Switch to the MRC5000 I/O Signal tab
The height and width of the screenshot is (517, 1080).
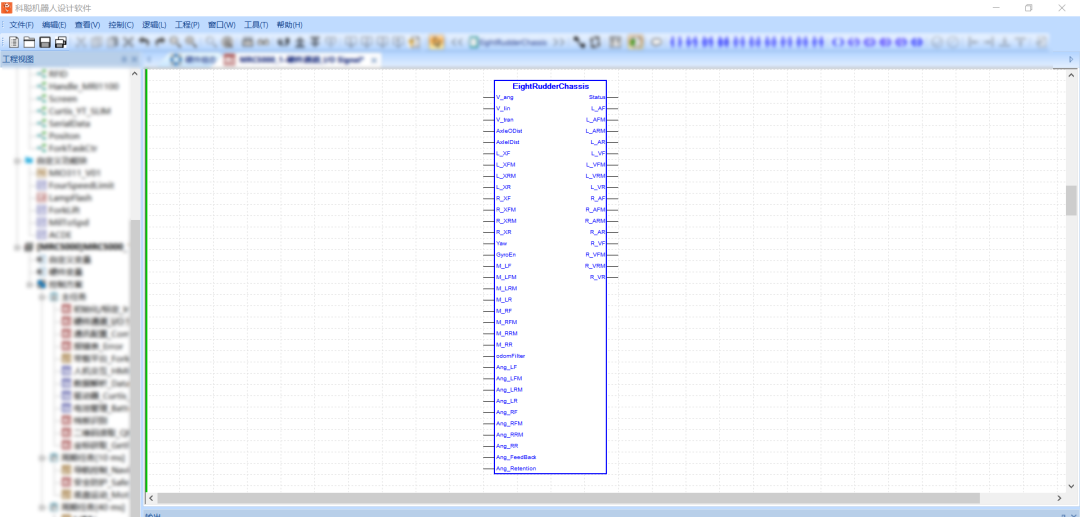[x=298, y=60]
